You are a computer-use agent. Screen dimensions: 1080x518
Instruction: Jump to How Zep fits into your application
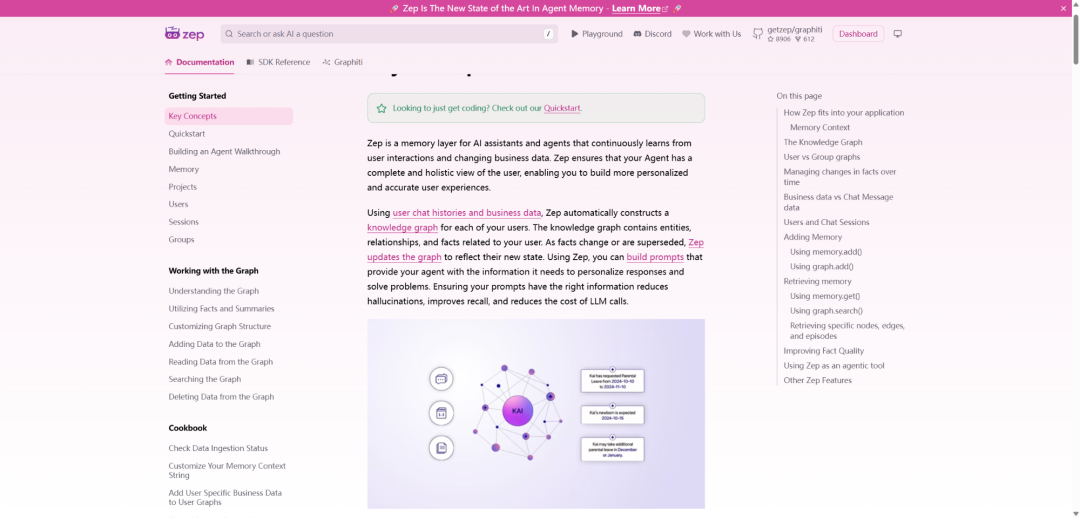(844, 113)
